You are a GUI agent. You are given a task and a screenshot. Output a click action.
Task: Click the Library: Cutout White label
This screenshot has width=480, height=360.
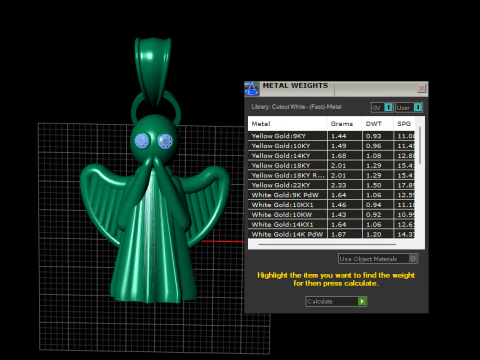click(296, 107)
